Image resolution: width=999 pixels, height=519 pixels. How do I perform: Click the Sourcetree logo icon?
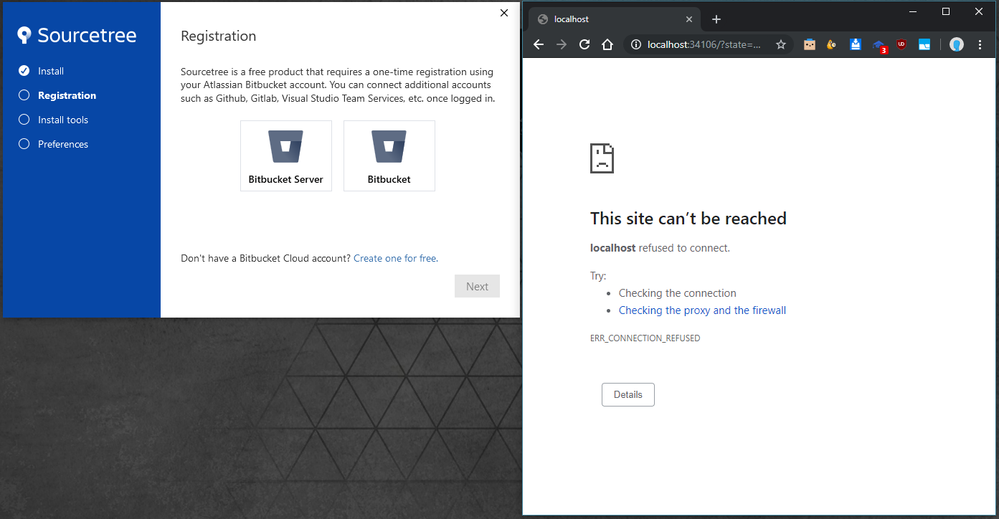(24, 35)
